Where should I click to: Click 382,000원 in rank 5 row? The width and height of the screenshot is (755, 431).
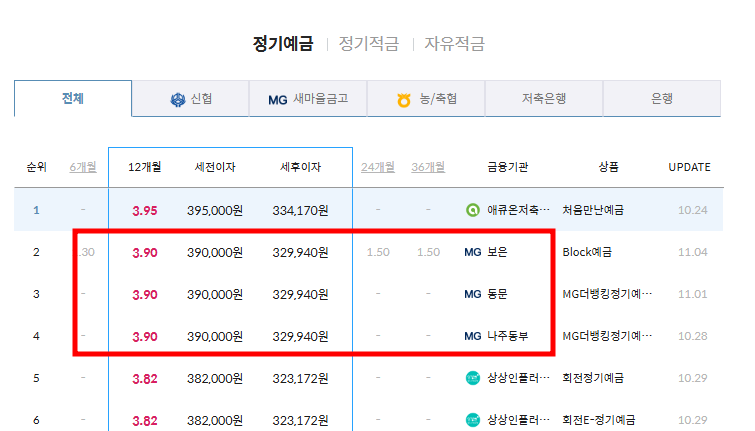pos(215,379)
